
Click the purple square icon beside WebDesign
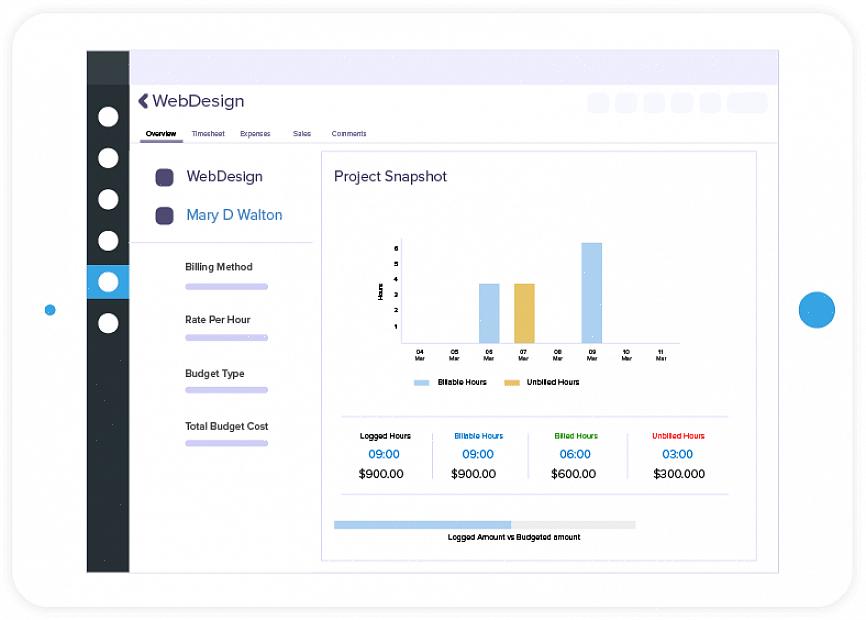(165, 177)
